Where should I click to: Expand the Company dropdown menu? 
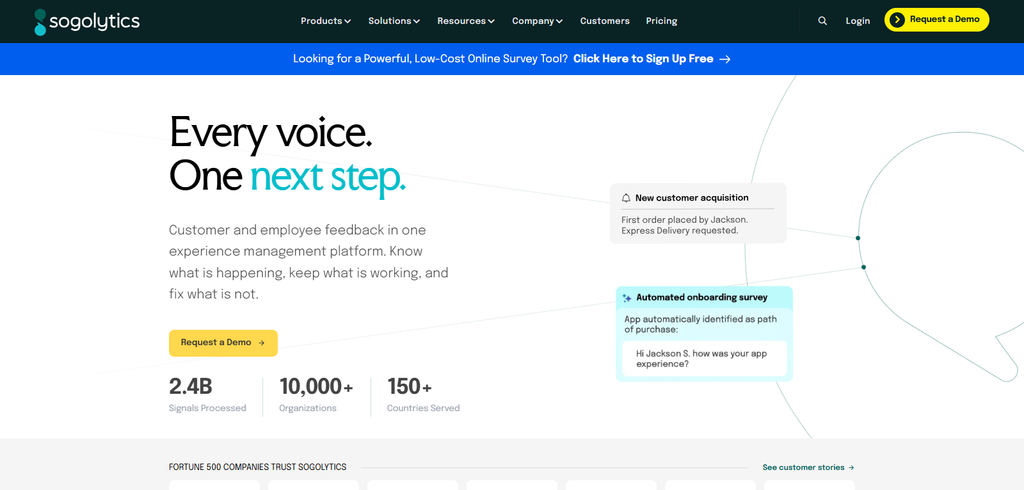pyautogui.click(x=537, y=21)
